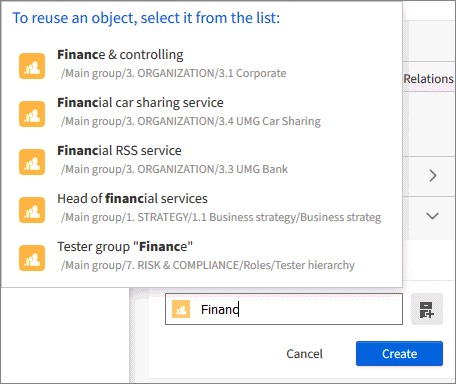
Task: Click icon beside Finance & controlling
Action: click(32, 66)
